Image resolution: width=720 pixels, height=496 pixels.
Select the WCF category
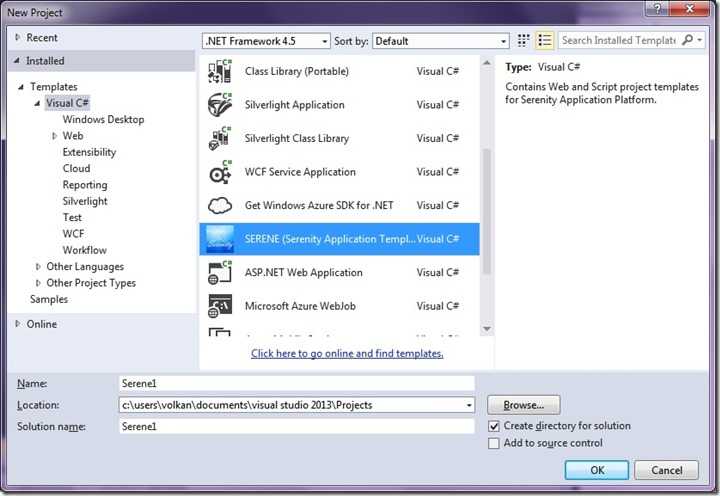click(73, 234)
